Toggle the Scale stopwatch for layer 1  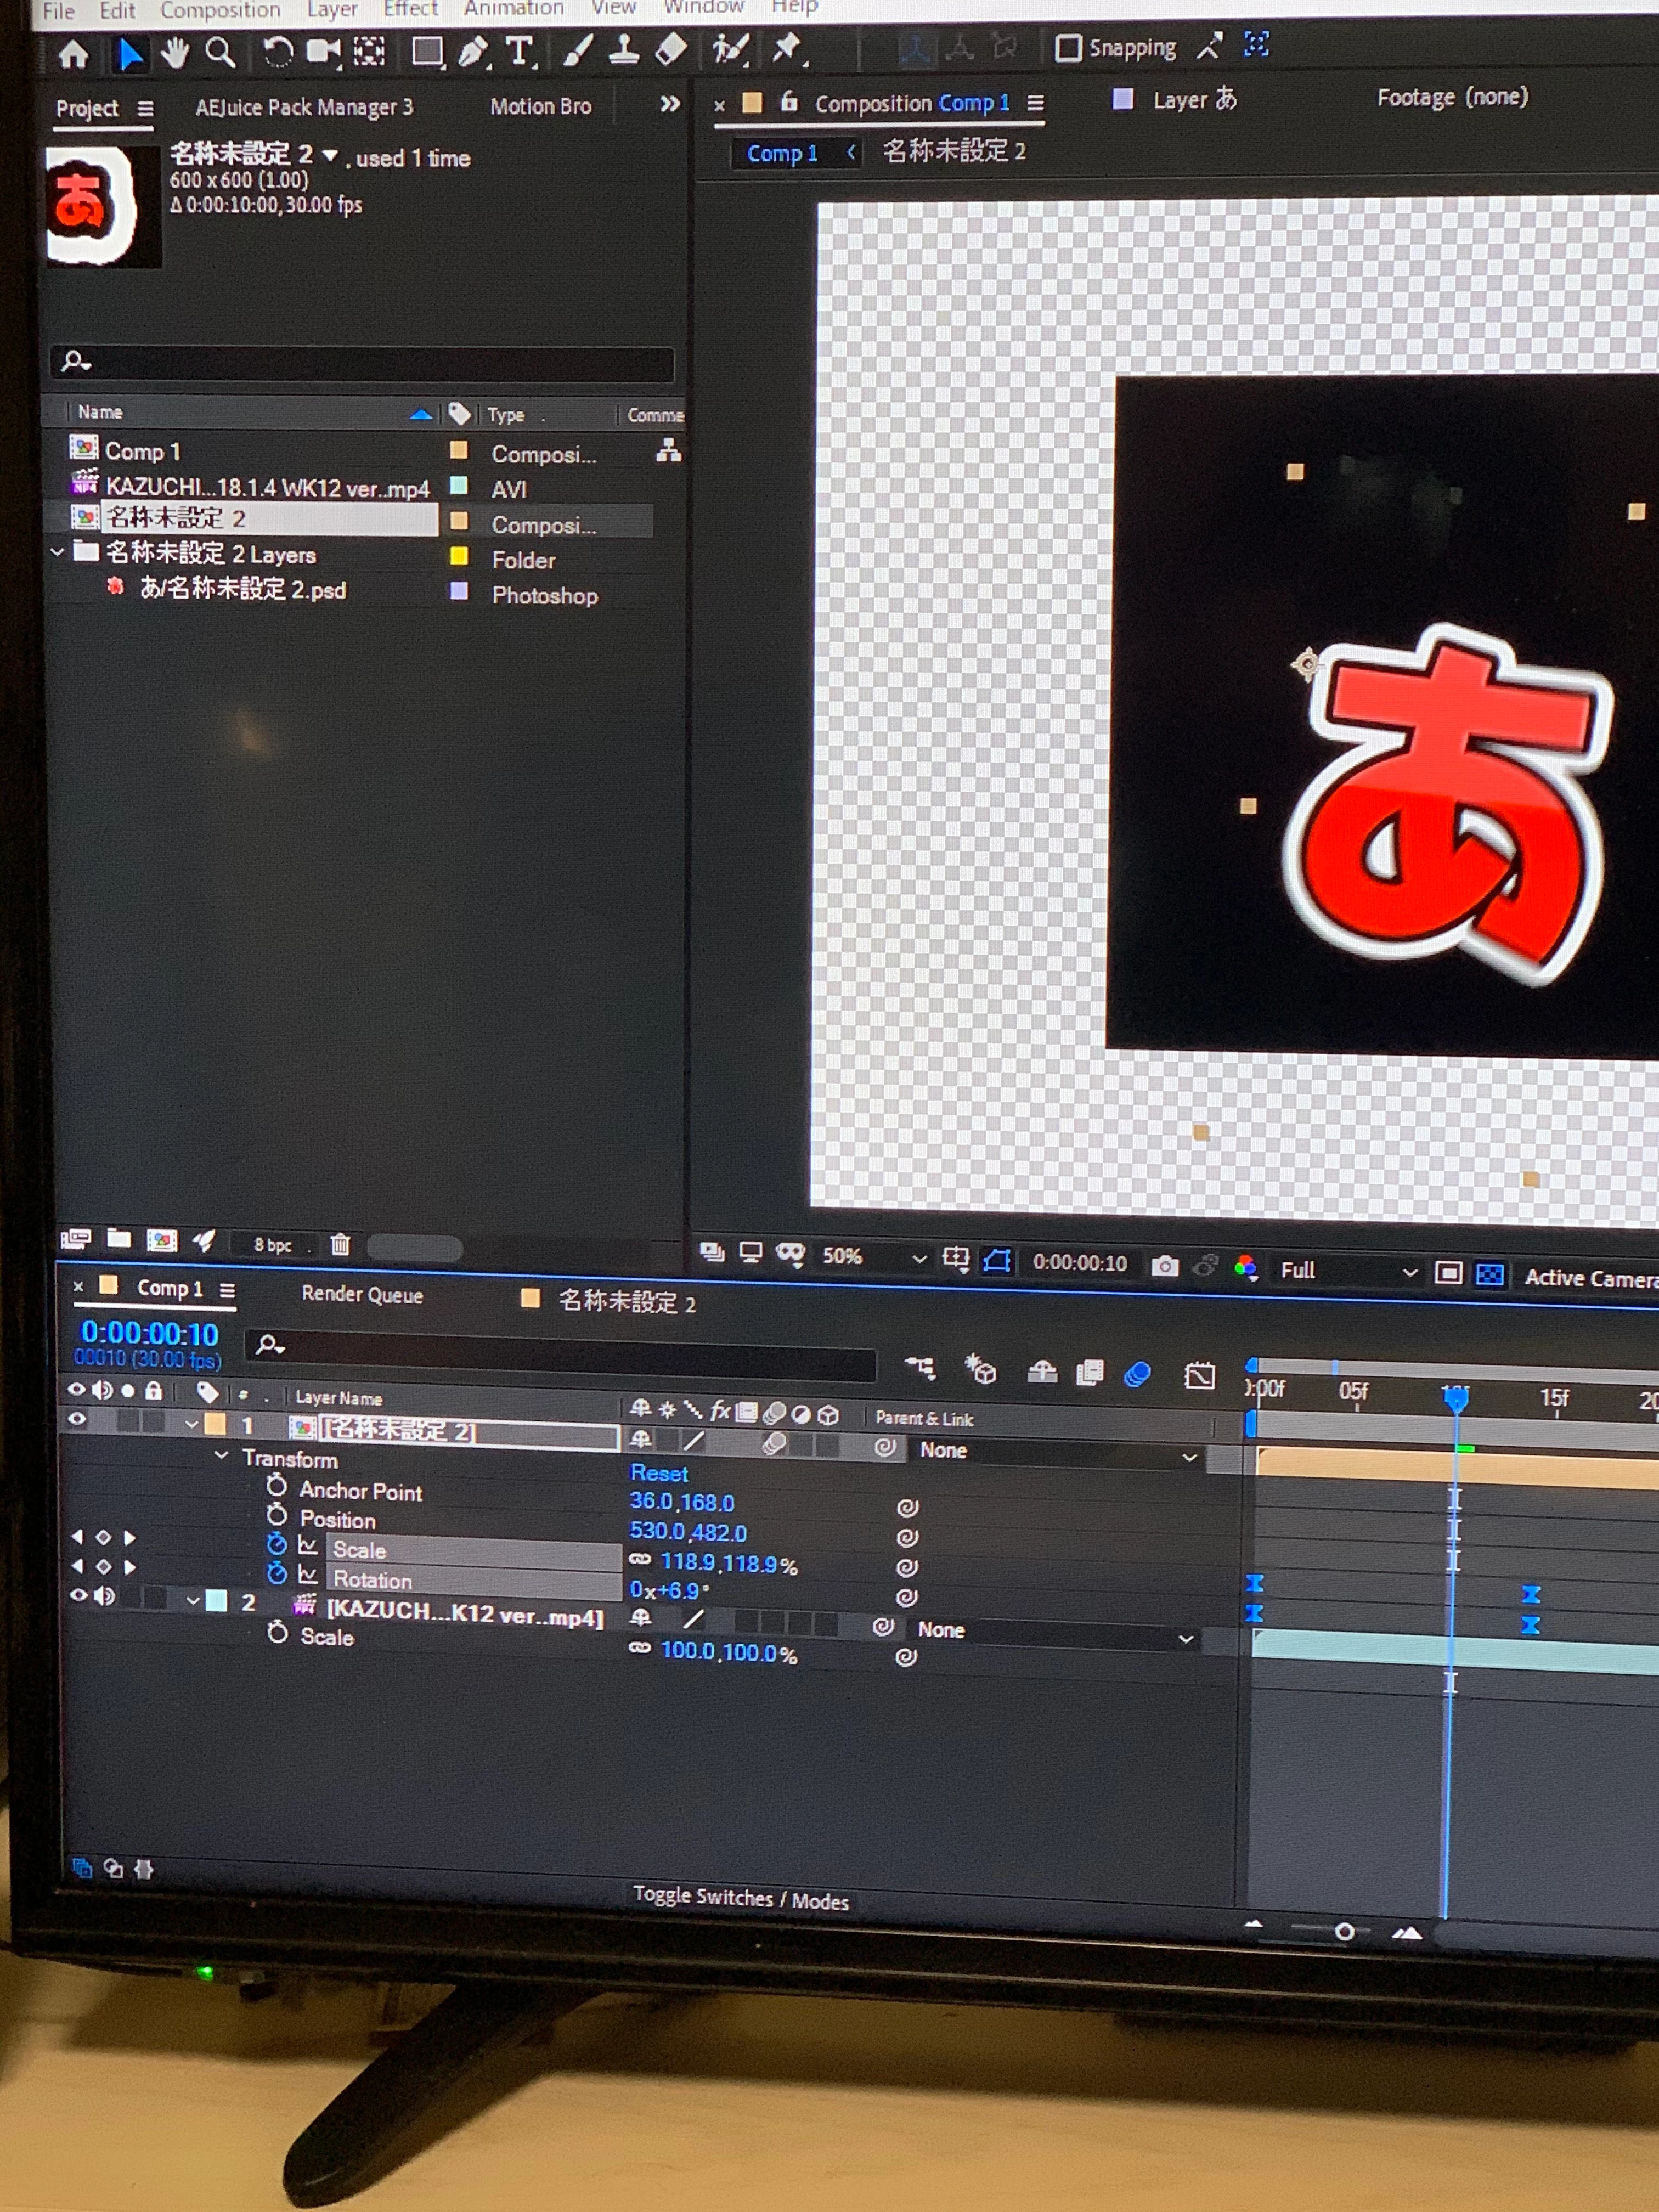click(x=277, y=1545)
